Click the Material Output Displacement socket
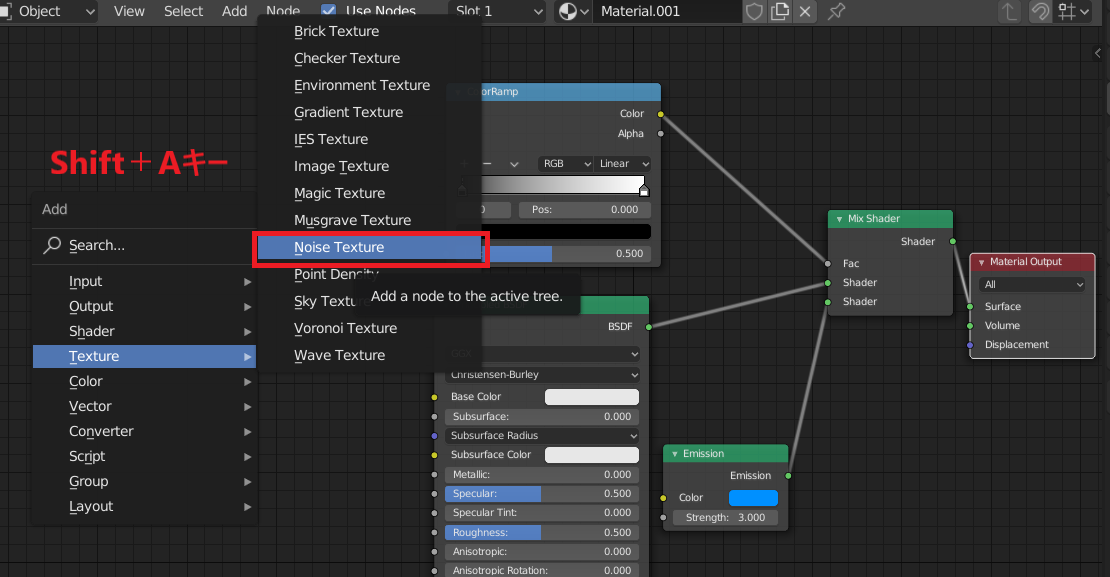This screenshot has height=577, width=1110. point(970,345)
